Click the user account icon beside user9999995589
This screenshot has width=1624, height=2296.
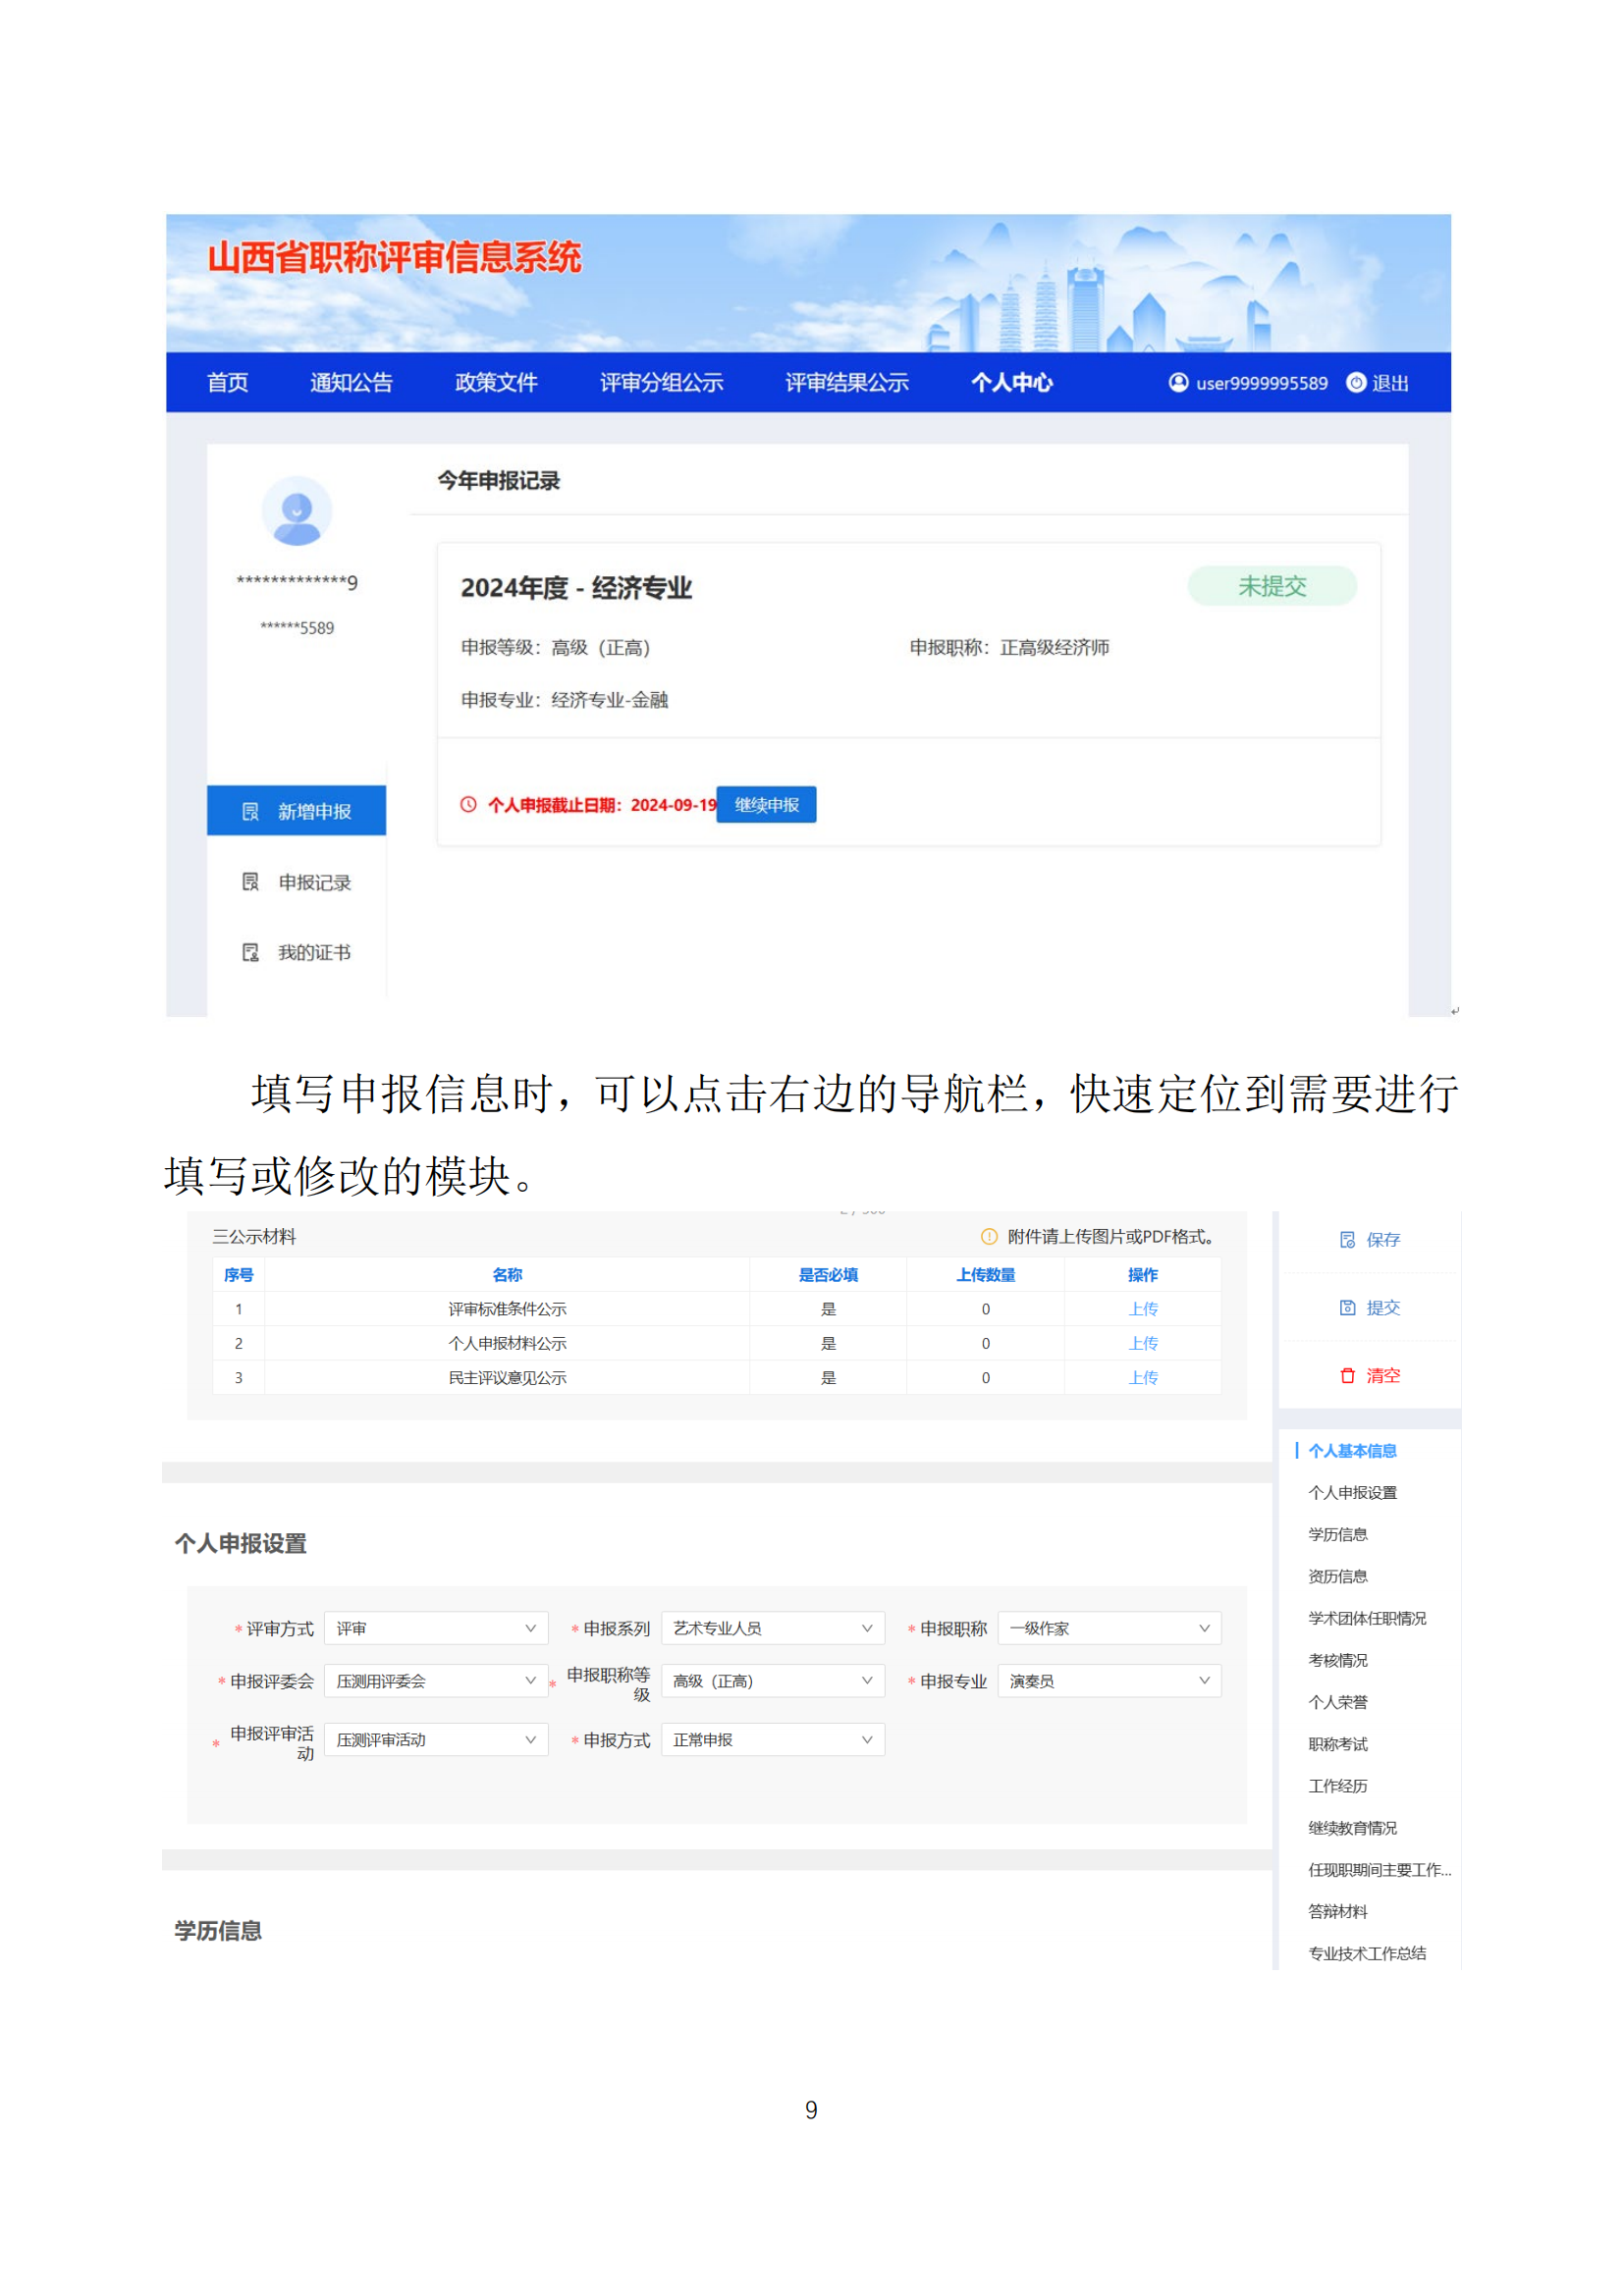pyautogui.click(x=1178, y=382)
